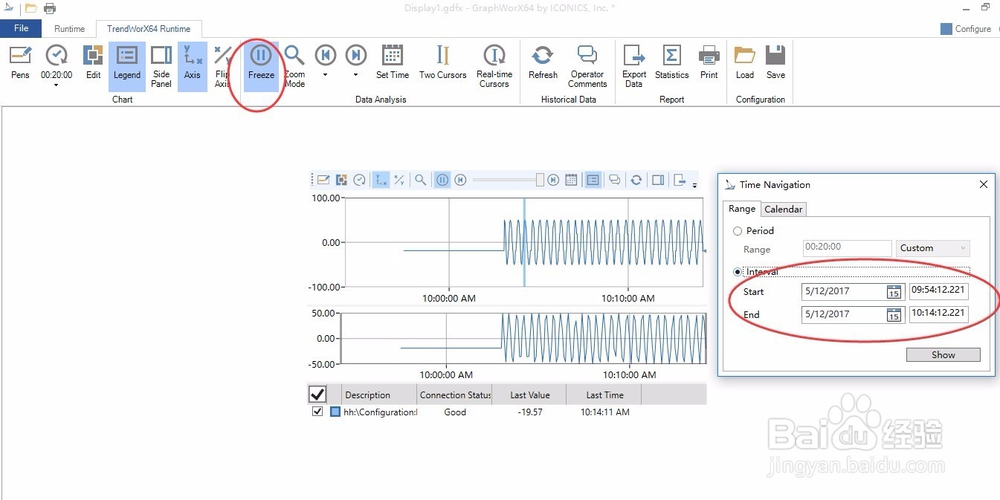Click magnifier zoom icon in chart toolbar
1000x500 pixels.
[420, 180]
